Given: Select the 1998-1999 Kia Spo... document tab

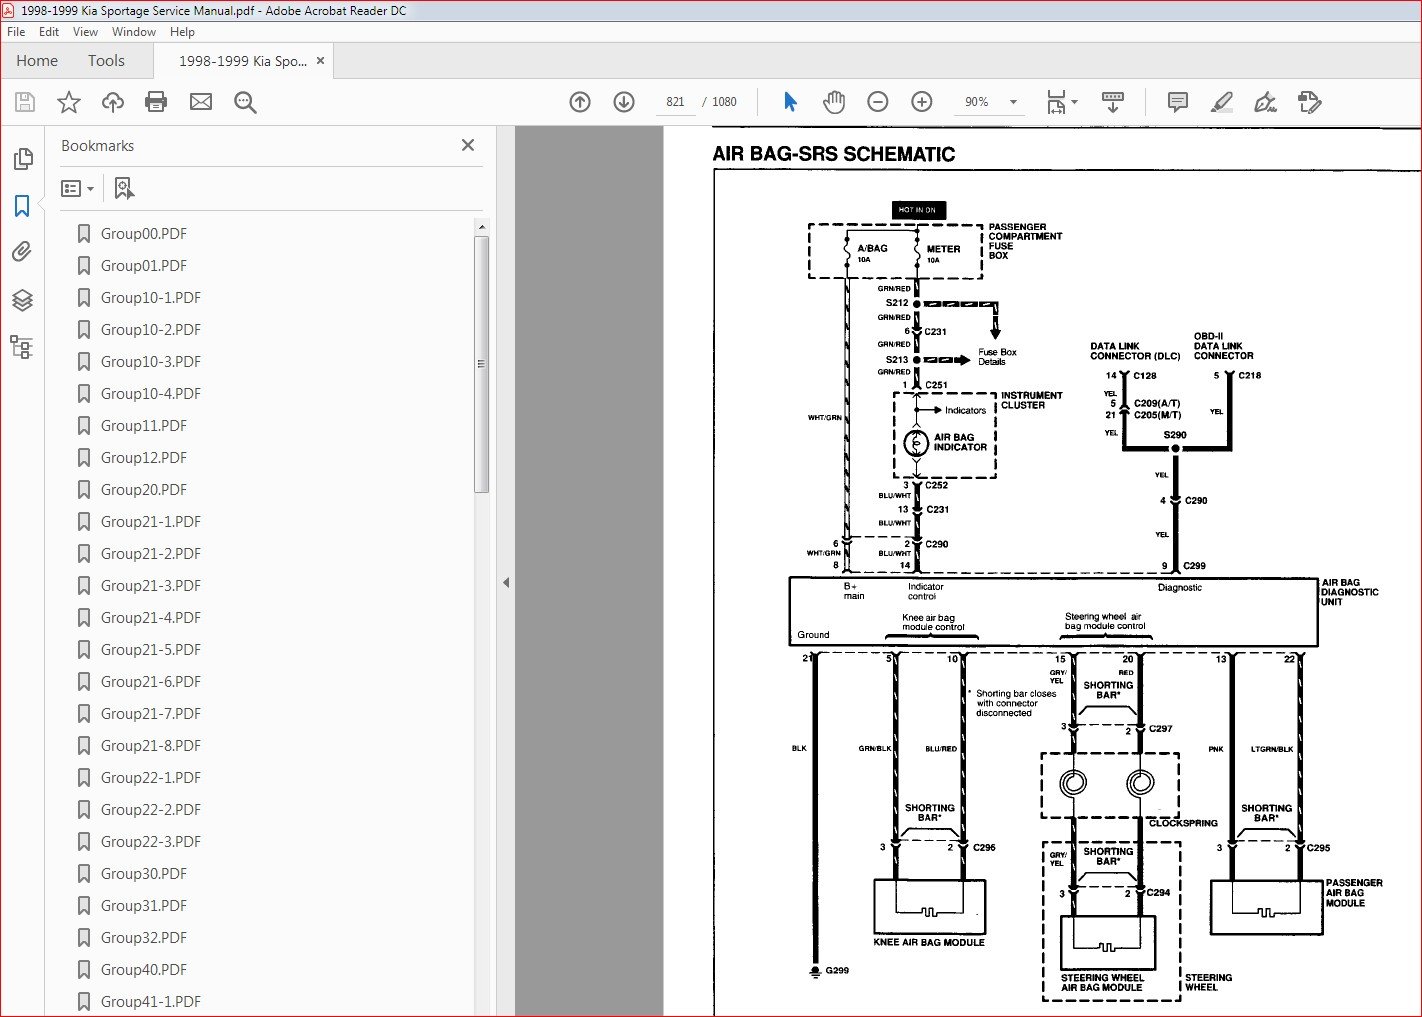Looking at the screenshot, I should click(x=243, y=61).
